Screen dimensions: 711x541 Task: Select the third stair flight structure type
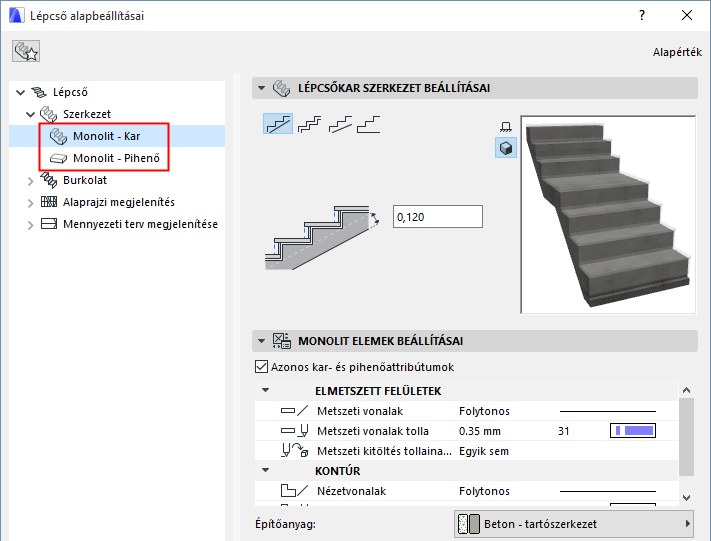[340, 124]
